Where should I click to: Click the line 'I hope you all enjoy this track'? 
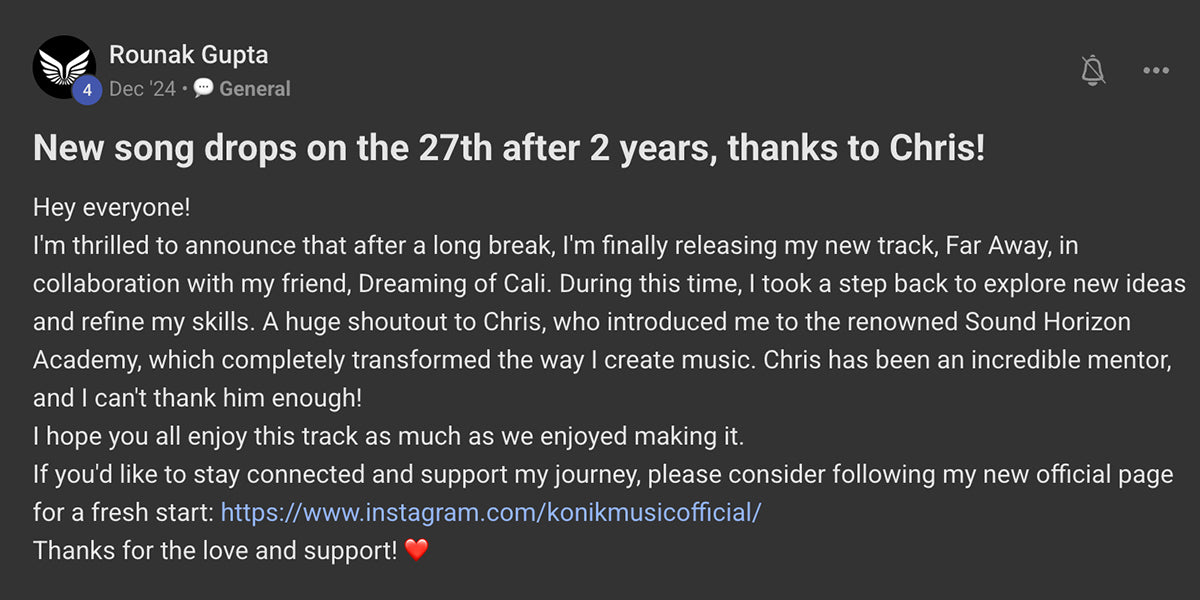389,436
